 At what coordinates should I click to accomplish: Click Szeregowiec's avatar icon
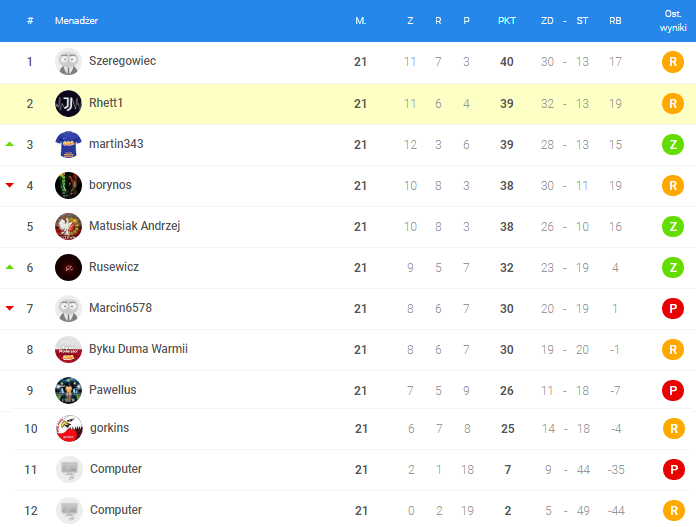pos(68,62)
